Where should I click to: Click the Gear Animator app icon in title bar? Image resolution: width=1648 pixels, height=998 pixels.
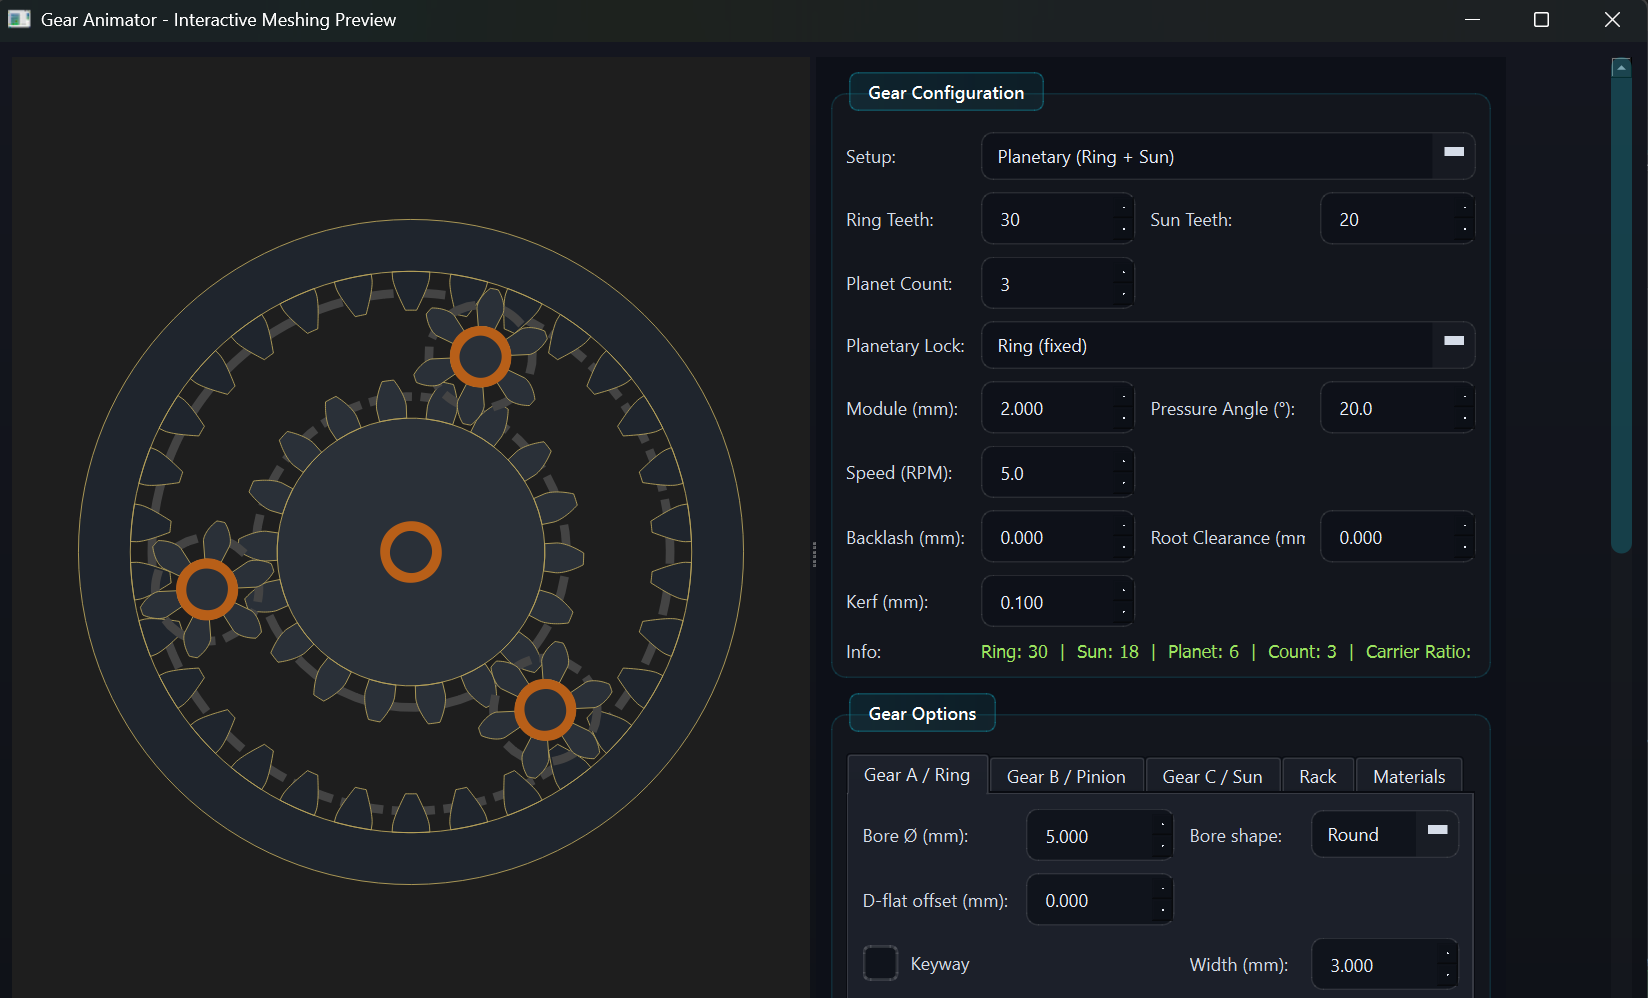pos(19,19)
